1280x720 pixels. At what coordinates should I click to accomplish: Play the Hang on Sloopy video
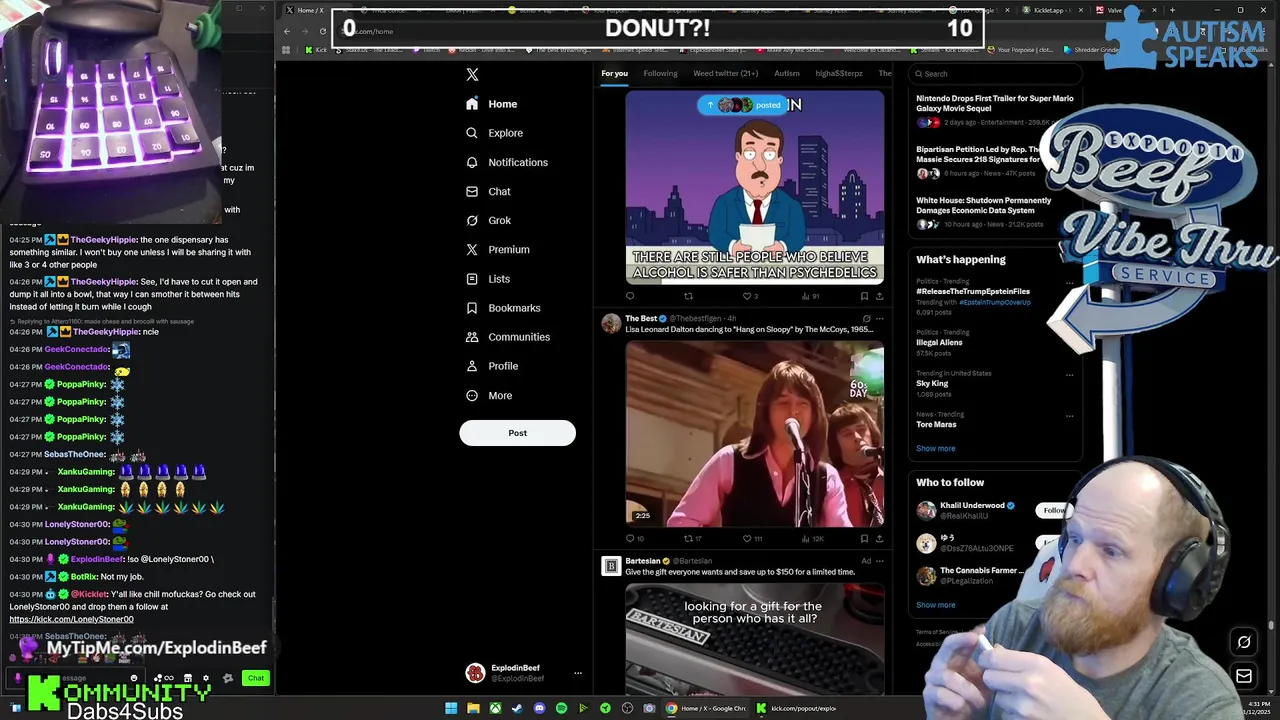tap(755, 434)
